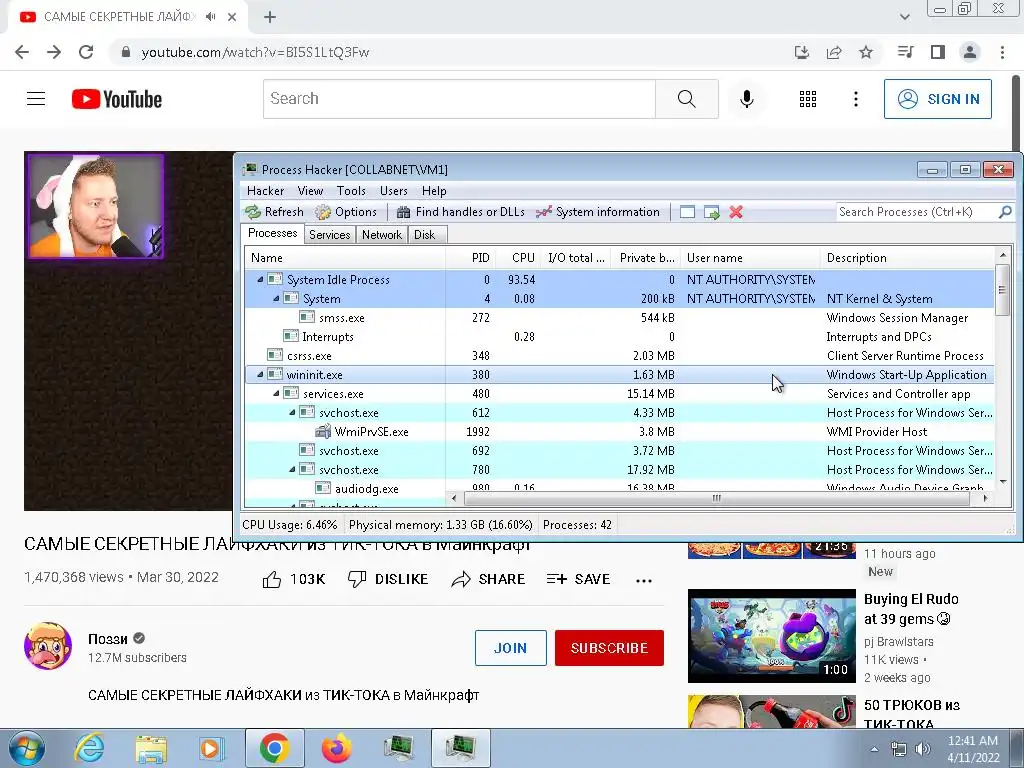Screen dimensions: 1024x768
Task: Click Refresh in Process Hacker toolbar
Action: (274, 212)
